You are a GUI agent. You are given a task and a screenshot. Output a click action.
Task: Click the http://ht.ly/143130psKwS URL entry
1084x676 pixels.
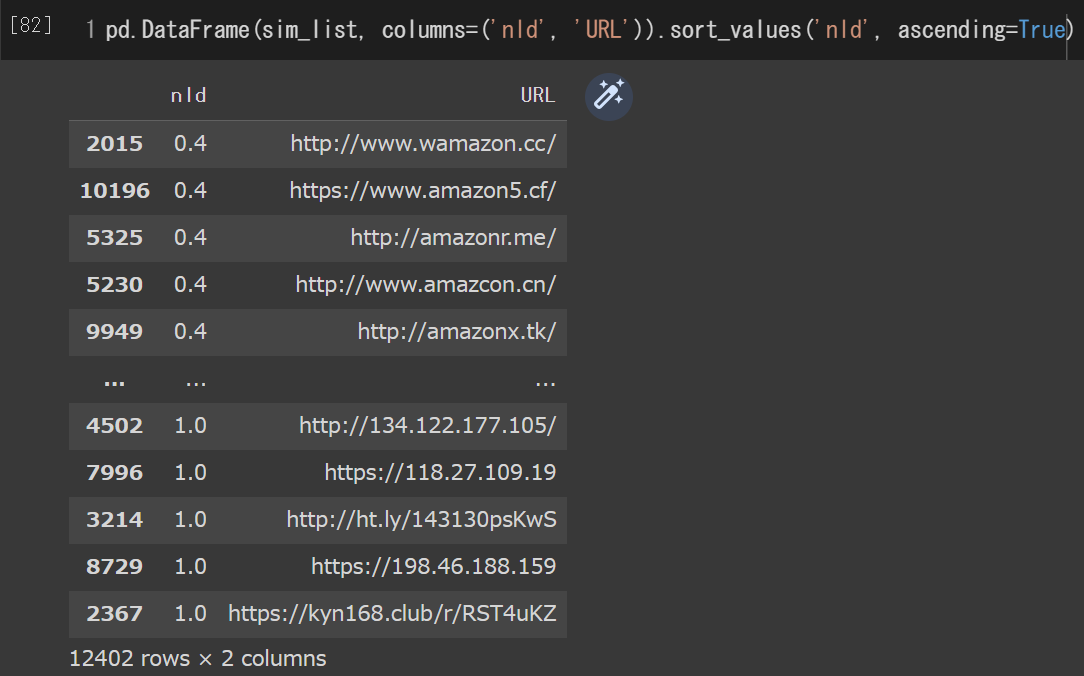click(x=421, y=520)
